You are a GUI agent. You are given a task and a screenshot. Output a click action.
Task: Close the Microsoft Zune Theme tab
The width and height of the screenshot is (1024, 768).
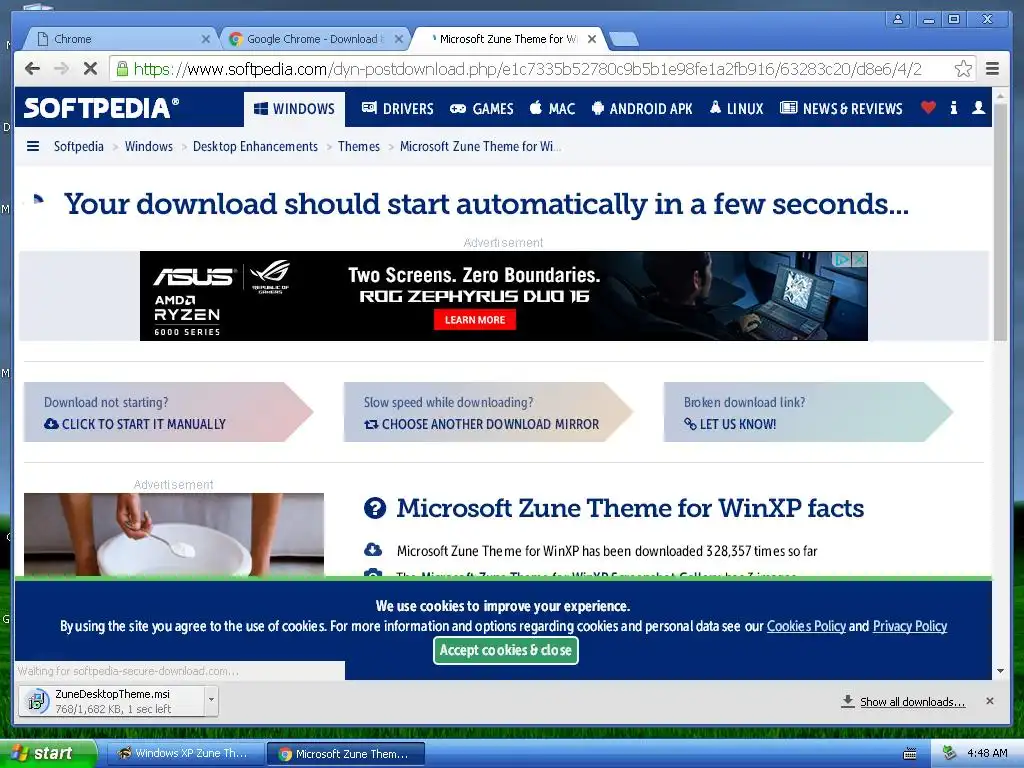(x=592, y=39)
